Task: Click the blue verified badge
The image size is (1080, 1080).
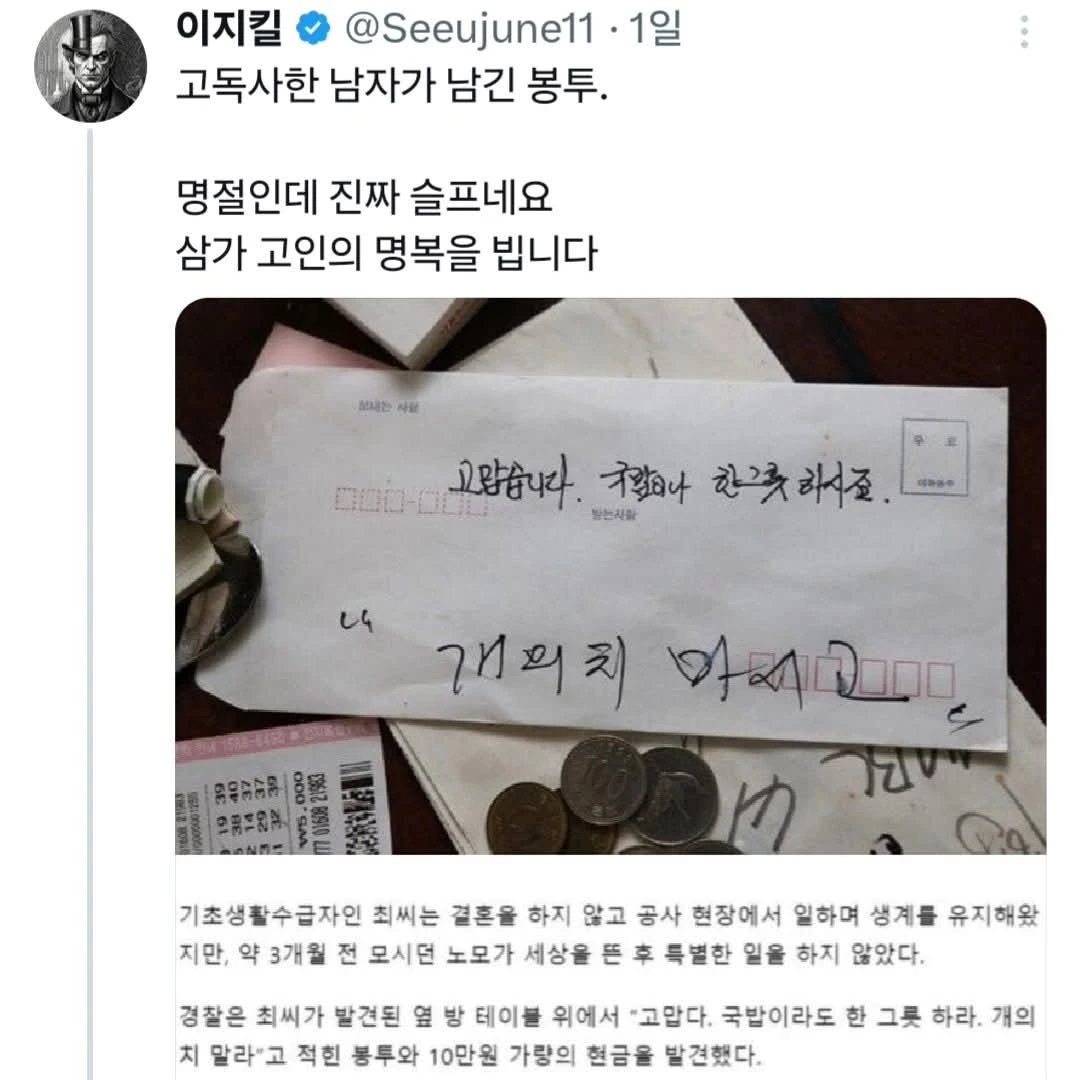Action: (x=313, y=29)
